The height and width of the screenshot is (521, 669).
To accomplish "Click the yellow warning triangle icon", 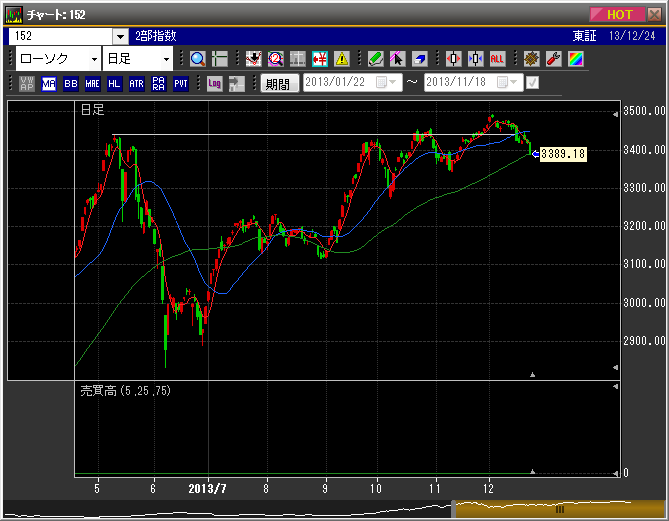I will click(x=342, y=59).
